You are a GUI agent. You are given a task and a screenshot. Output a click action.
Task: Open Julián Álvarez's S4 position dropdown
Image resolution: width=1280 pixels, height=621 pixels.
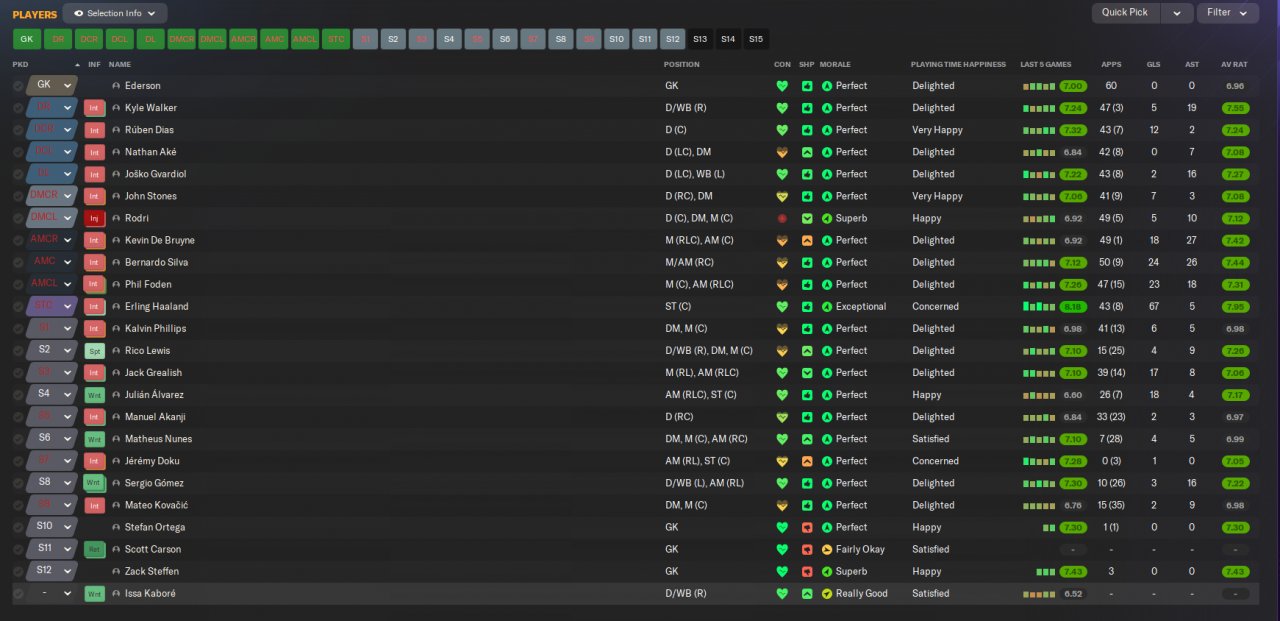click(52, 394)
